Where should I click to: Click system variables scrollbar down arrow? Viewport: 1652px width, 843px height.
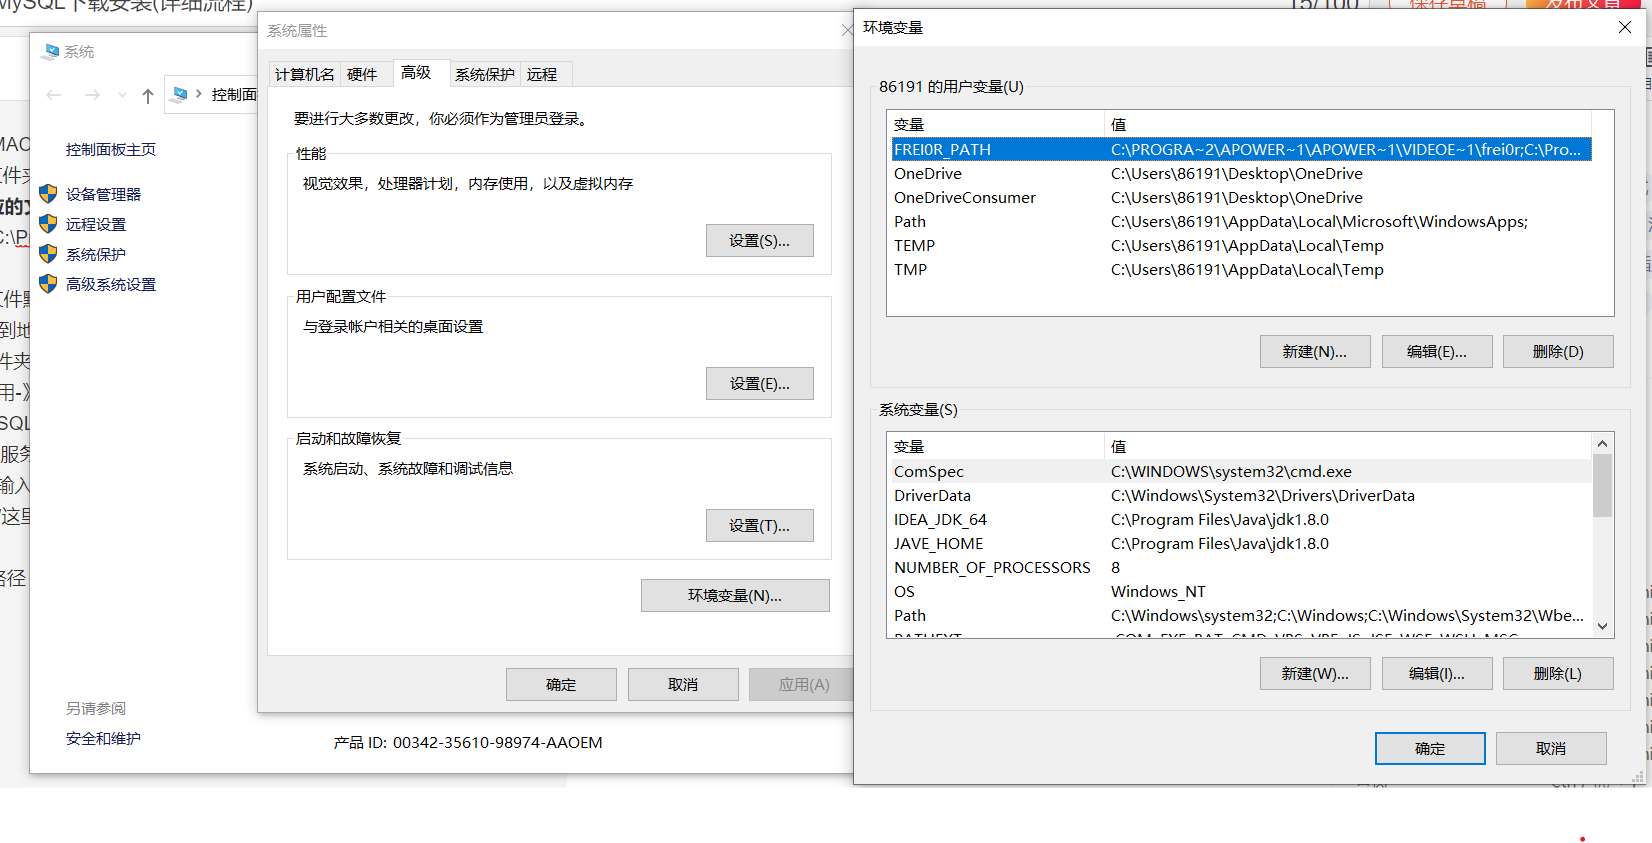click(x=1602, y=627)
